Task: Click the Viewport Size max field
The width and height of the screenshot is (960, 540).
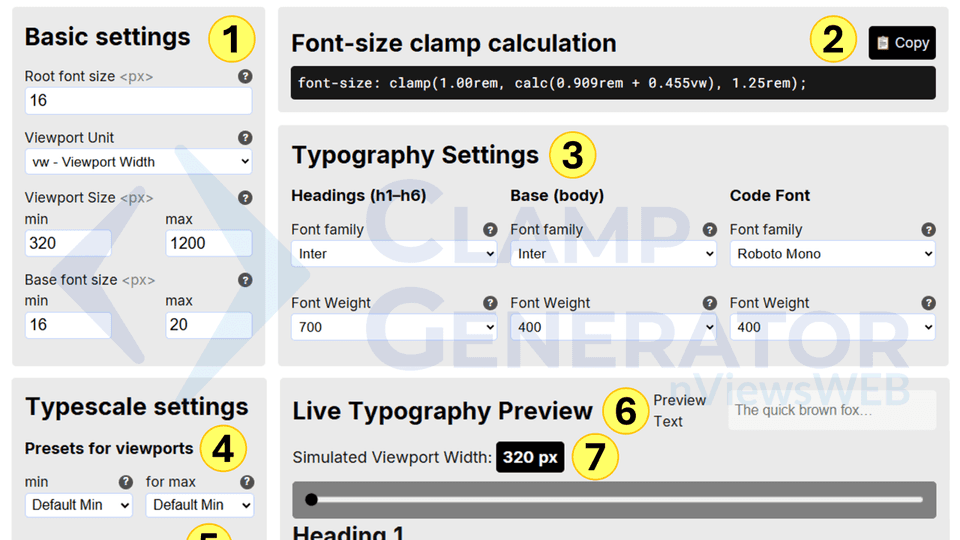Action: pyautogui.click(x=209, y=243)
